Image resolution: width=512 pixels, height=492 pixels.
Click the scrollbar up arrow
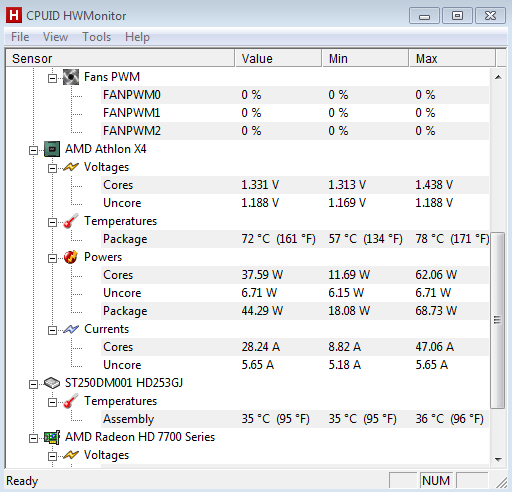(x=498, y=77)
